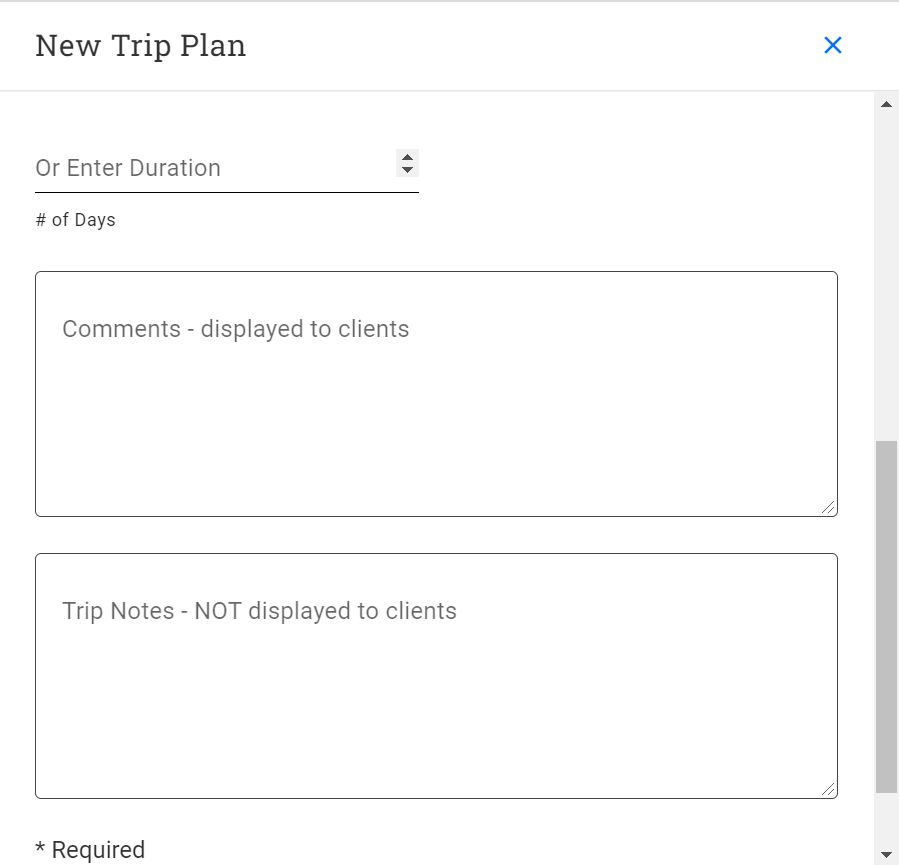Click the "Comments - displayed to clients" placeholder text

236,329
